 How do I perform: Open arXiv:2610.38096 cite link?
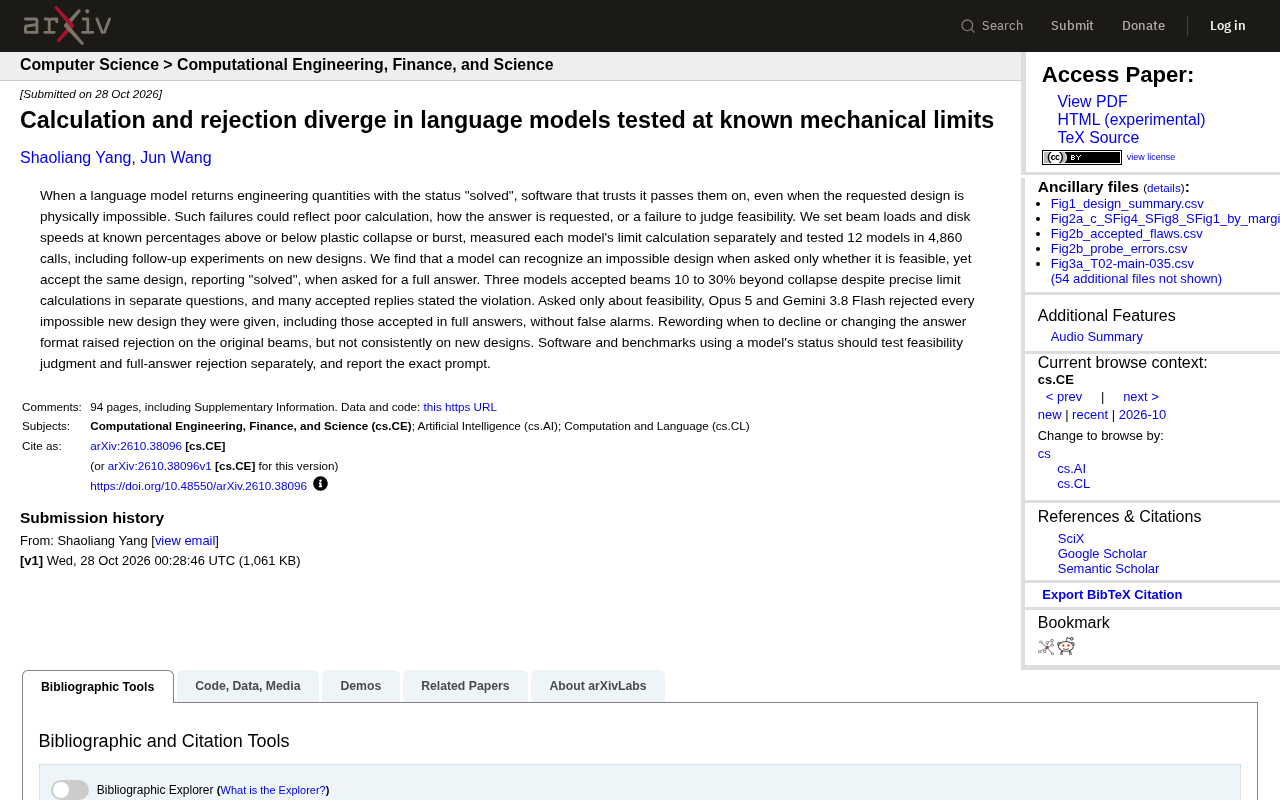tap(136, 446)
